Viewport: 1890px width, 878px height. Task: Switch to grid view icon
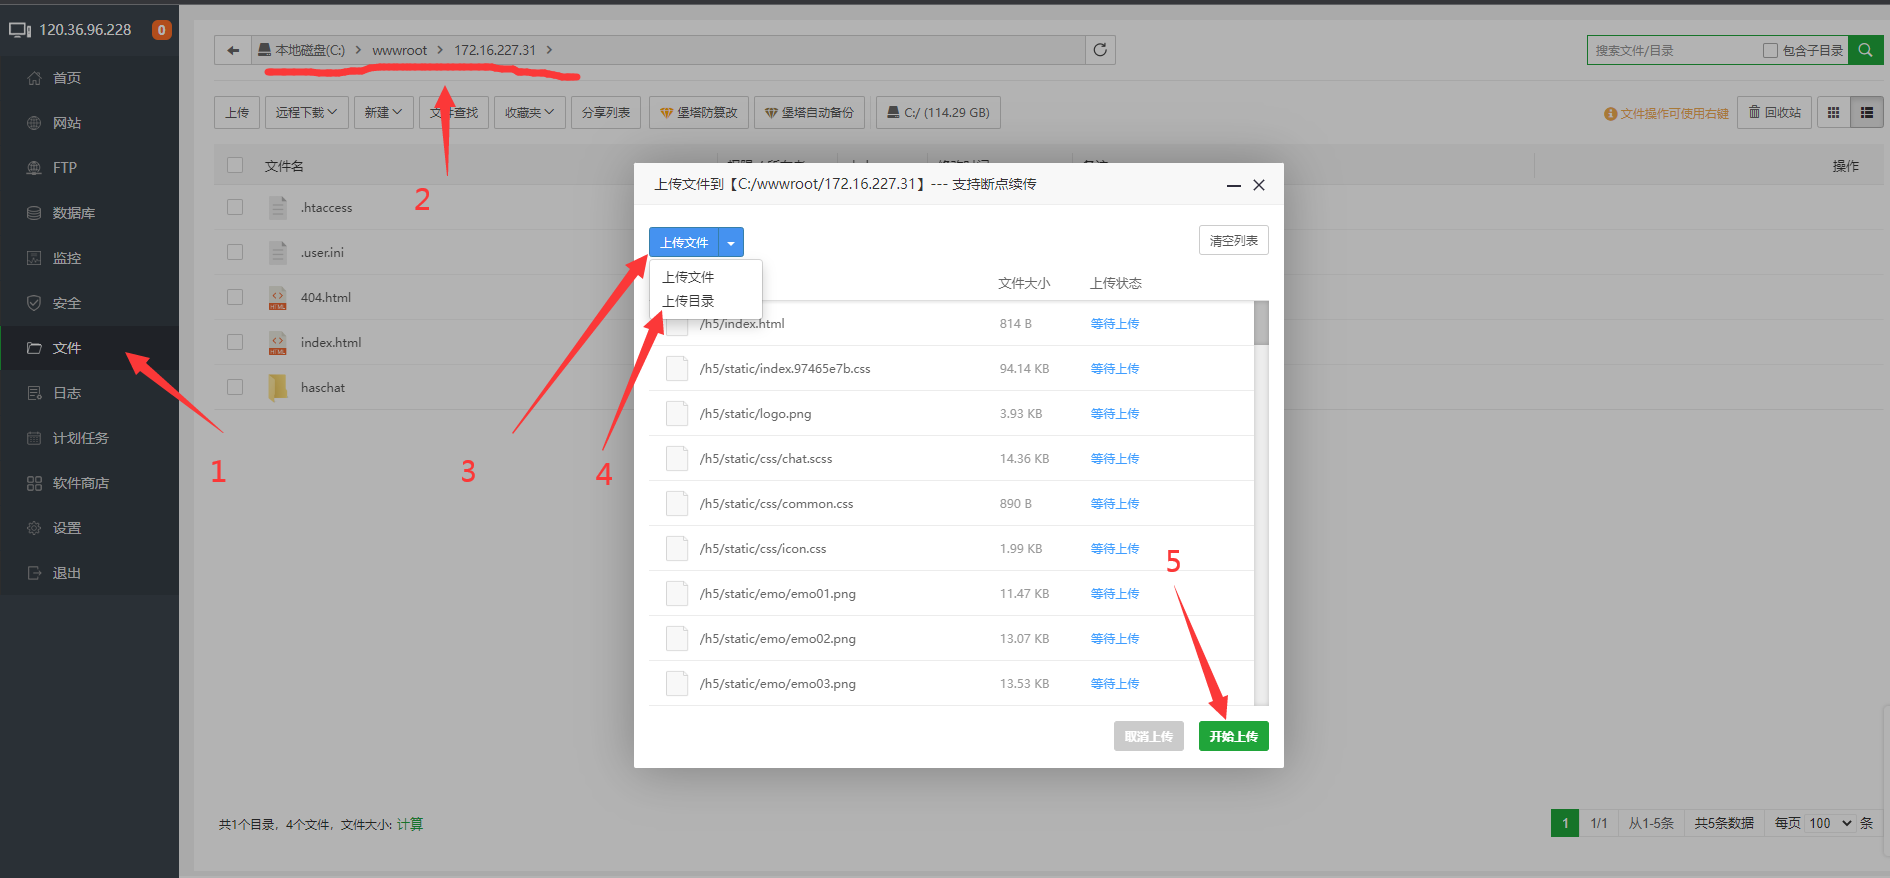[1833, 113]
